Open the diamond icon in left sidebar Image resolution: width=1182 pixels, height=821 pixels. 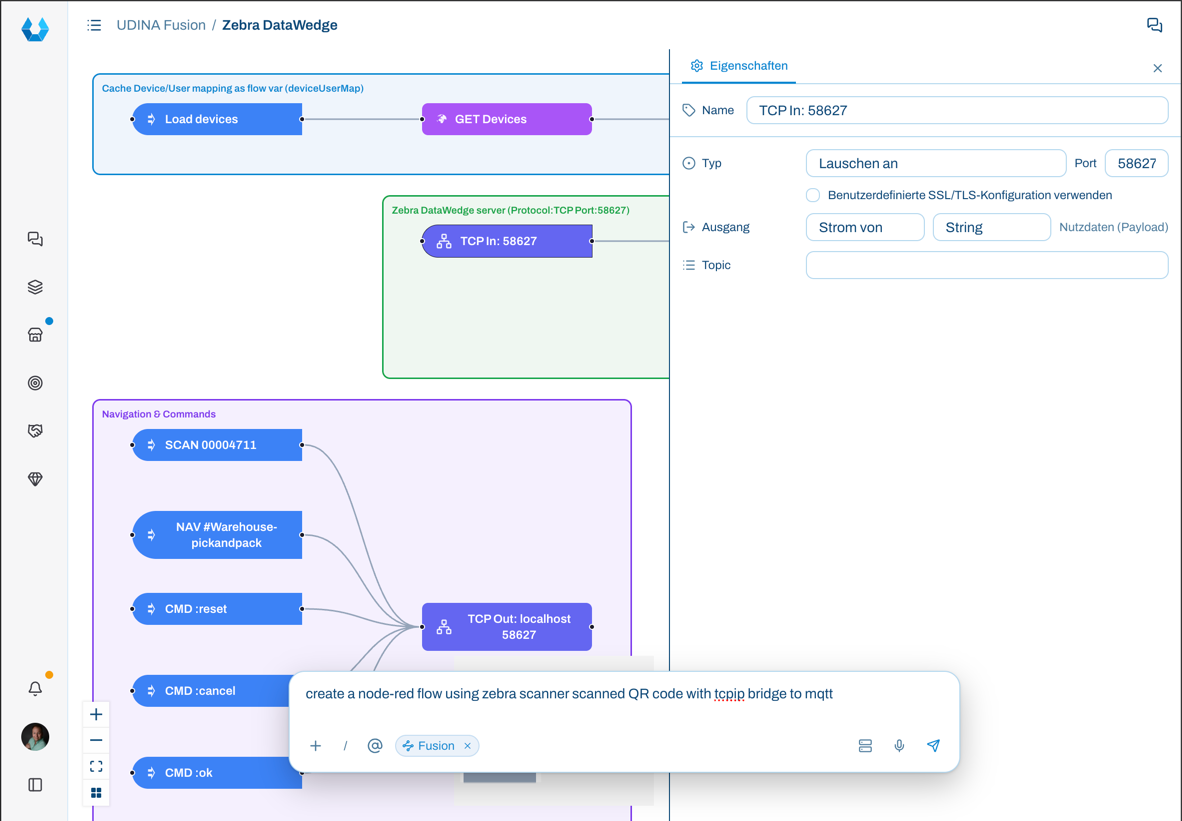35,479
